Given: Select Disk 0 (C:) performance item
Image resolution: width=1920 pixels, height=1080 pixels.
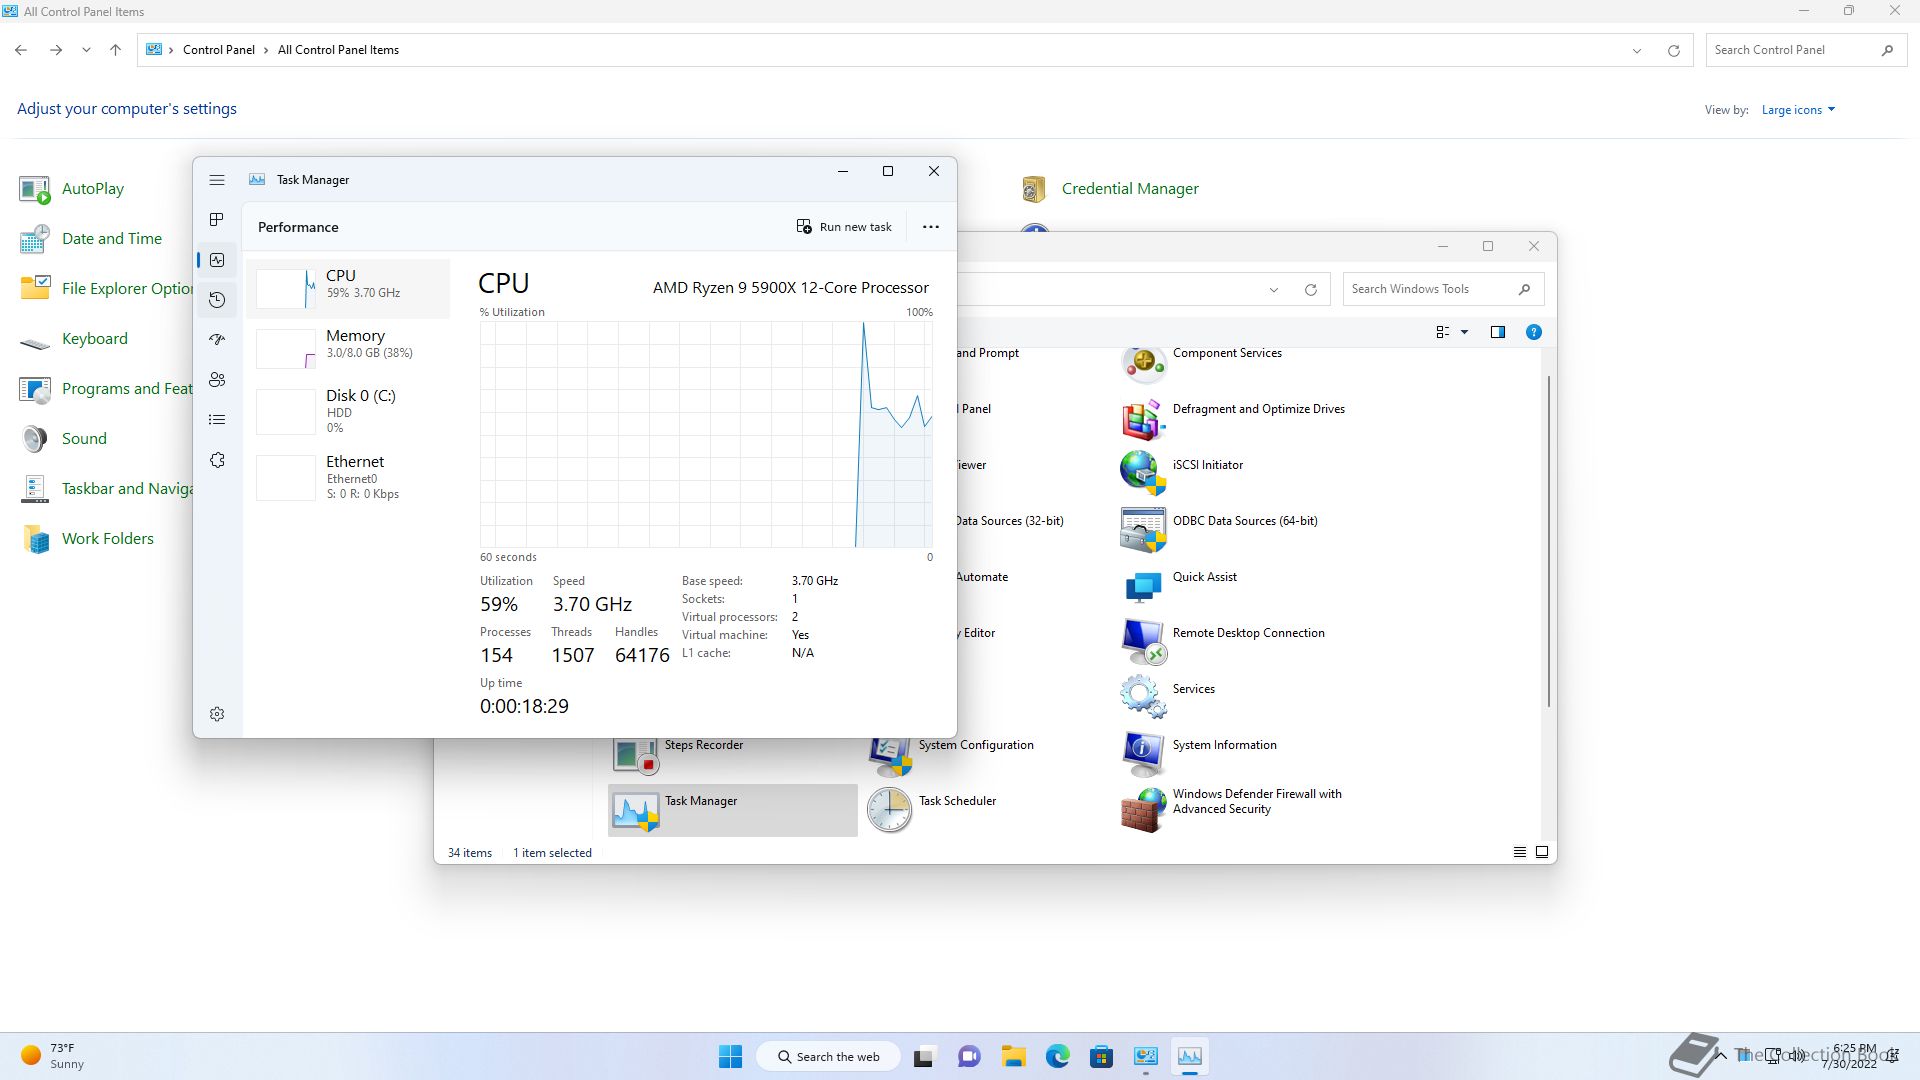Looking at the screenshot, I should coord(348,411).
